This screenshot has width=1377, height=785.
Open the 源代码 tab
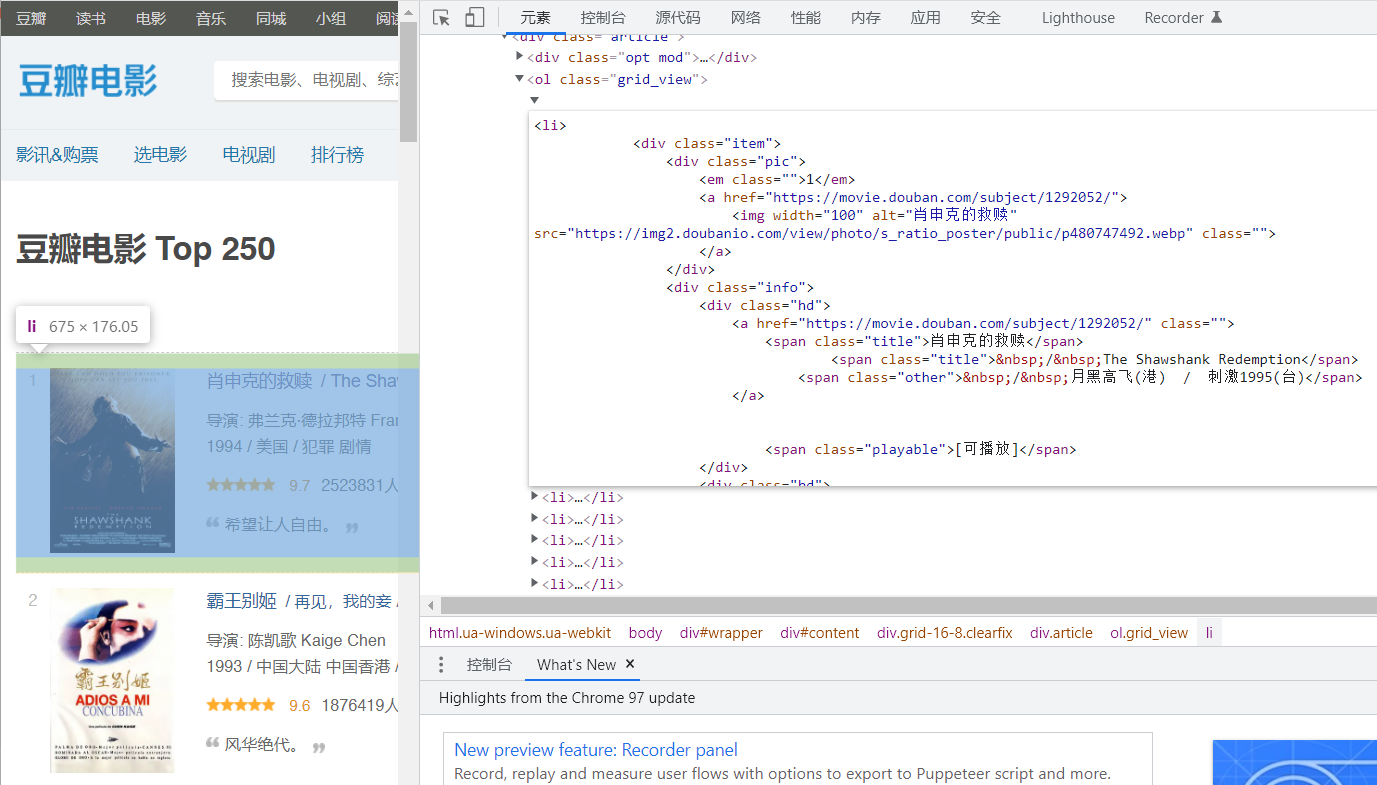pos(678,17)
